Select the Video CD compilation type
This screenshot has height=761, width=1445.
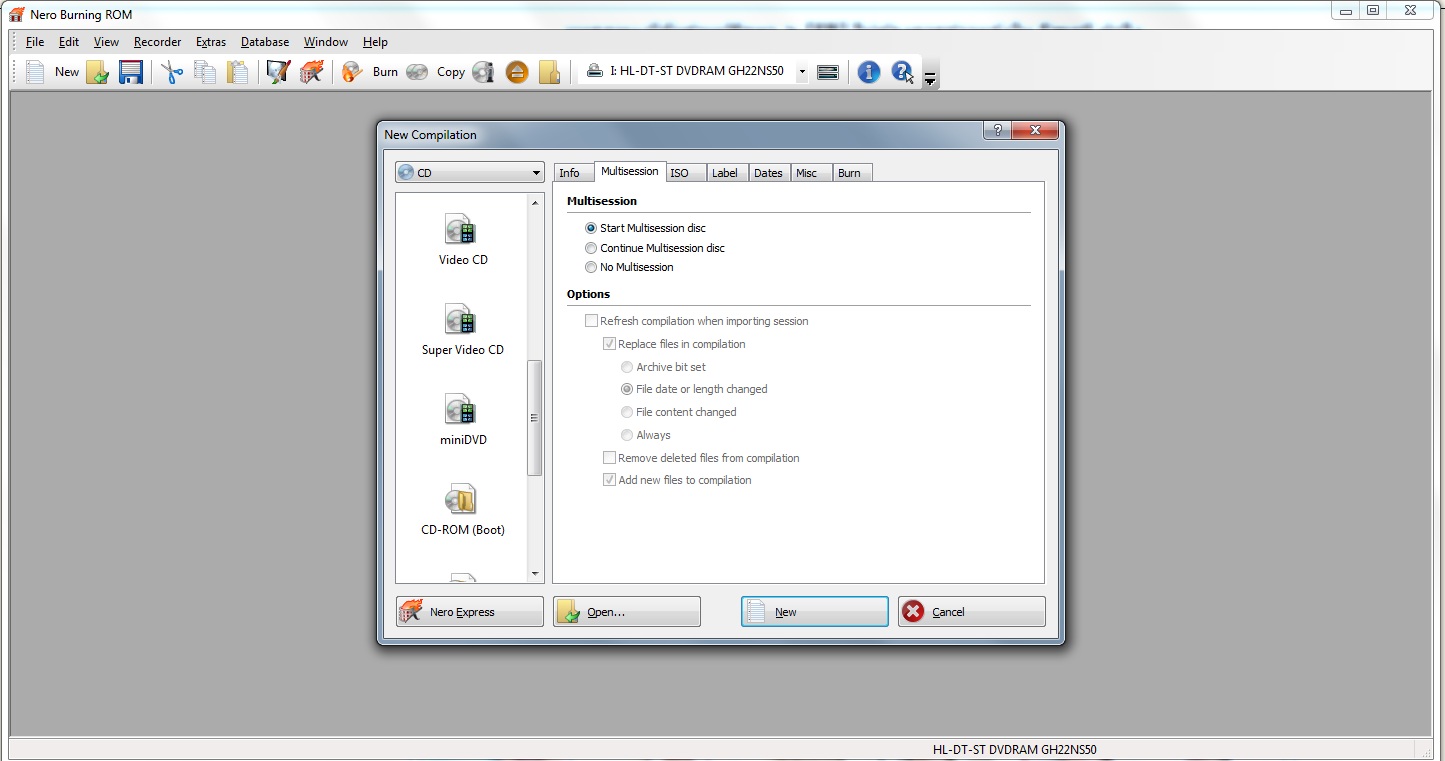pos(463,241)
